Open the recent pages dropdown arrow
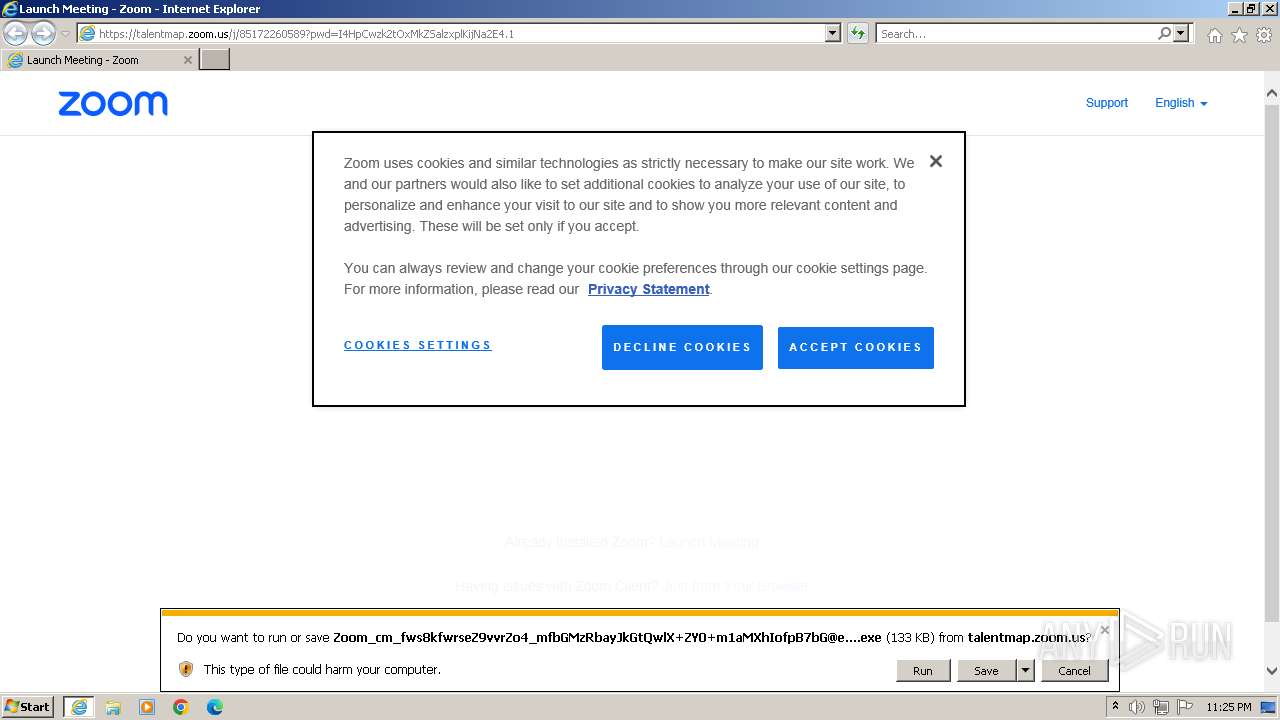This screenshot has width=1280, height=720. 65,34
